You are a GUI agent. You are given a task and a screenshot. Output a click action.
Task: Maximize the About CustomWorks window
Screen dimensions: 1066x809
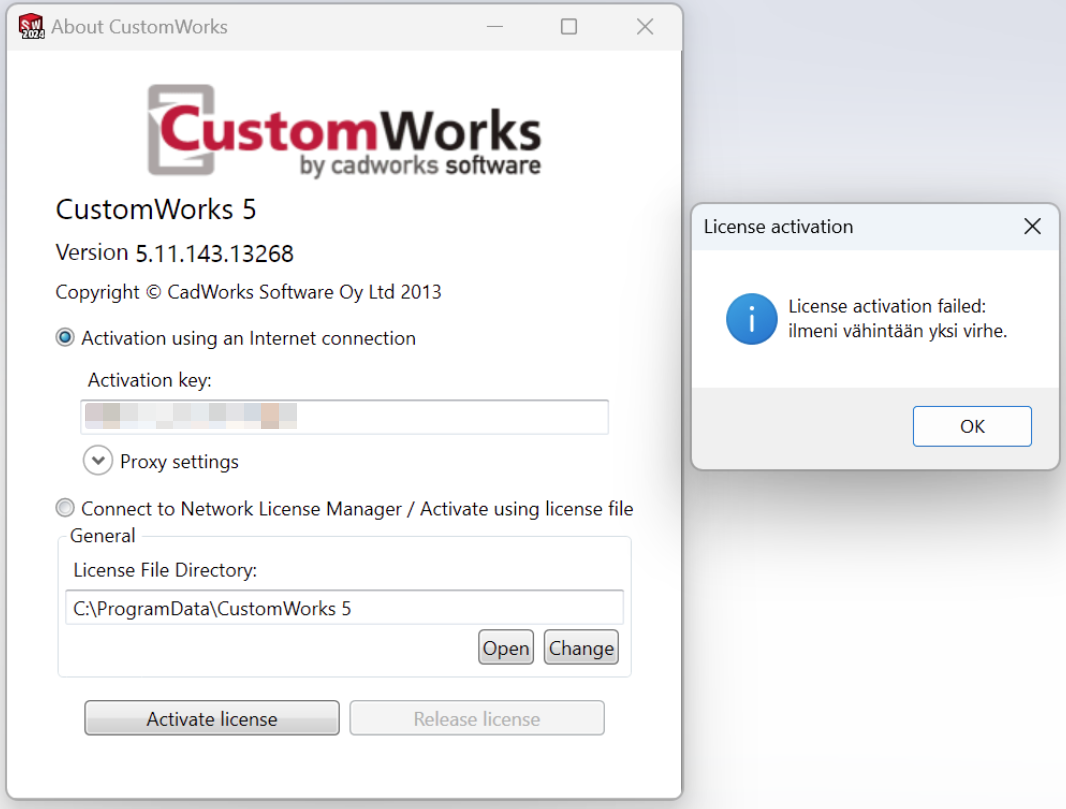point(569,27)
